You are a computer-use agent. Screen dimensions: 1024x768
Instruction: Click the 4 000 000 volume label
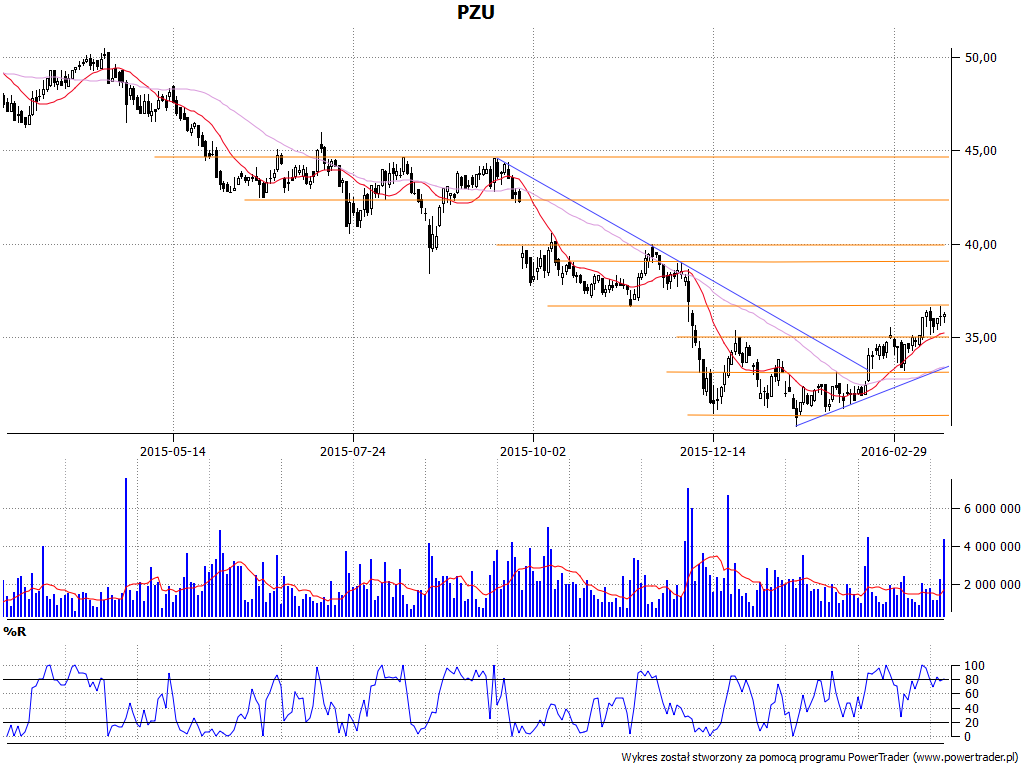tap(993, 547)
